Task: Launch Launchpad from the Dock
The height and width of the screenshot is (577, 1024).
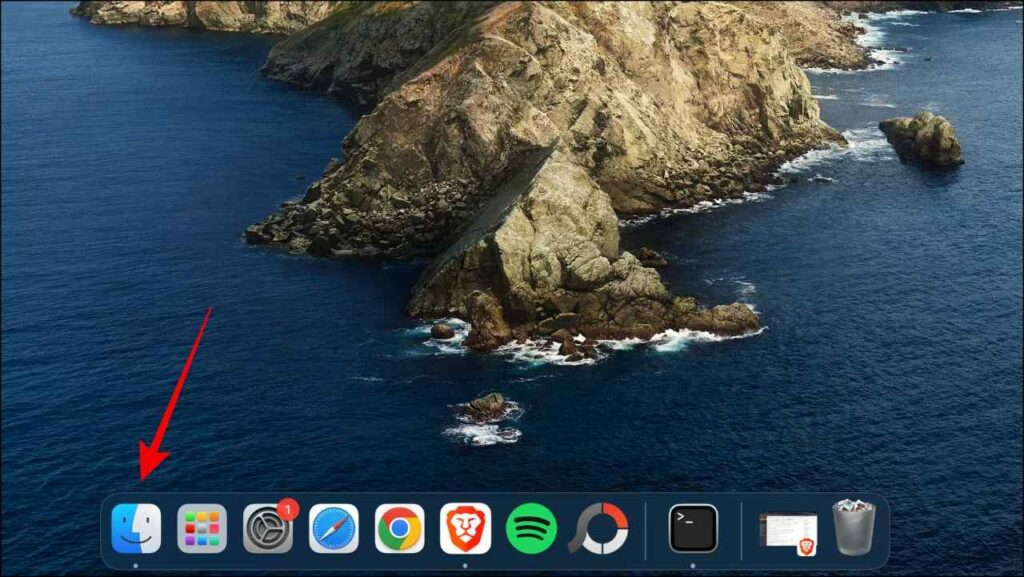Action: tap(202, 528)
